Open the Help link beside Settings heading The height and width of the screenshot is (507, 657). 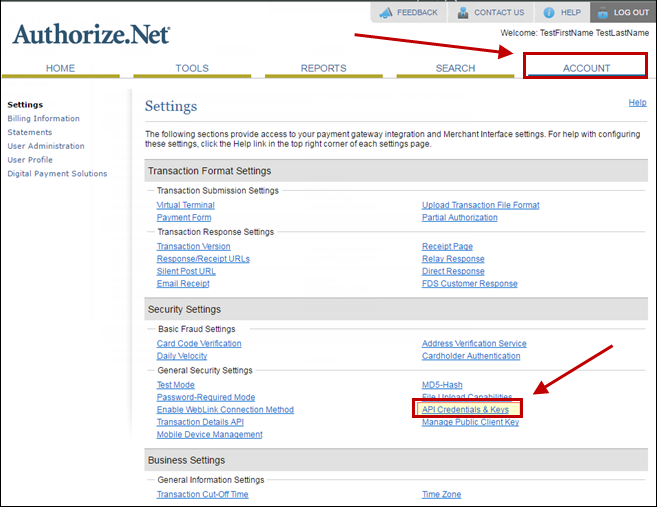[x=636, y=103]
